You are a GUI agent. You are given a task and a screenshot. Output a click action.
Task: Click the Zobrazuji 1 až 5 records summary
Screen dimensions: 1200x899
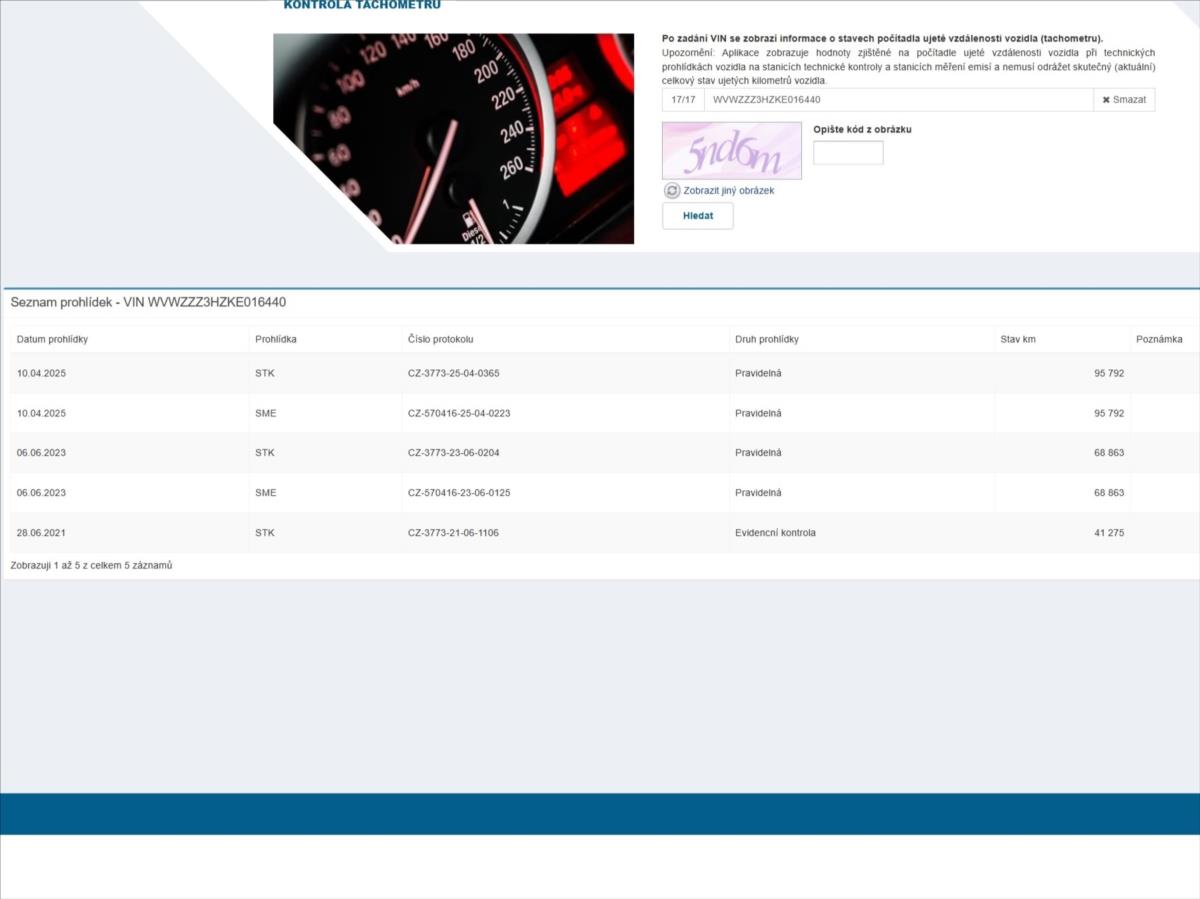91,566
